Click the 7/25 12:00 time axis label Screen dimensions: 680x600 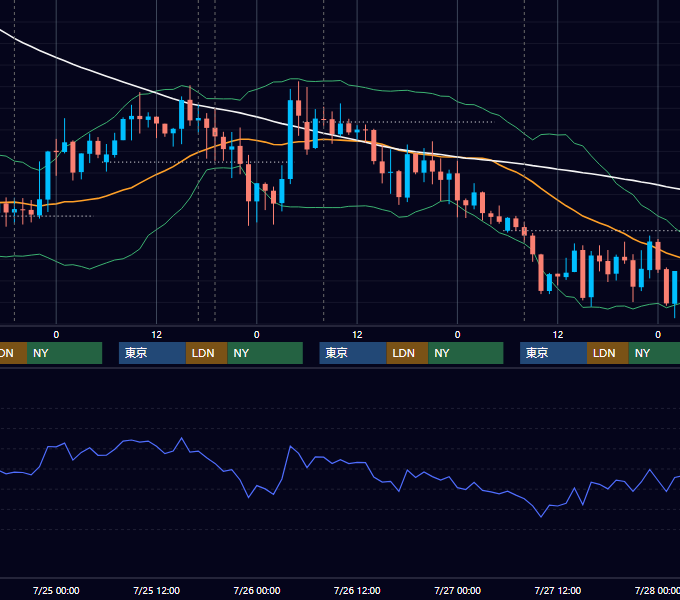(x=157, y=590)
